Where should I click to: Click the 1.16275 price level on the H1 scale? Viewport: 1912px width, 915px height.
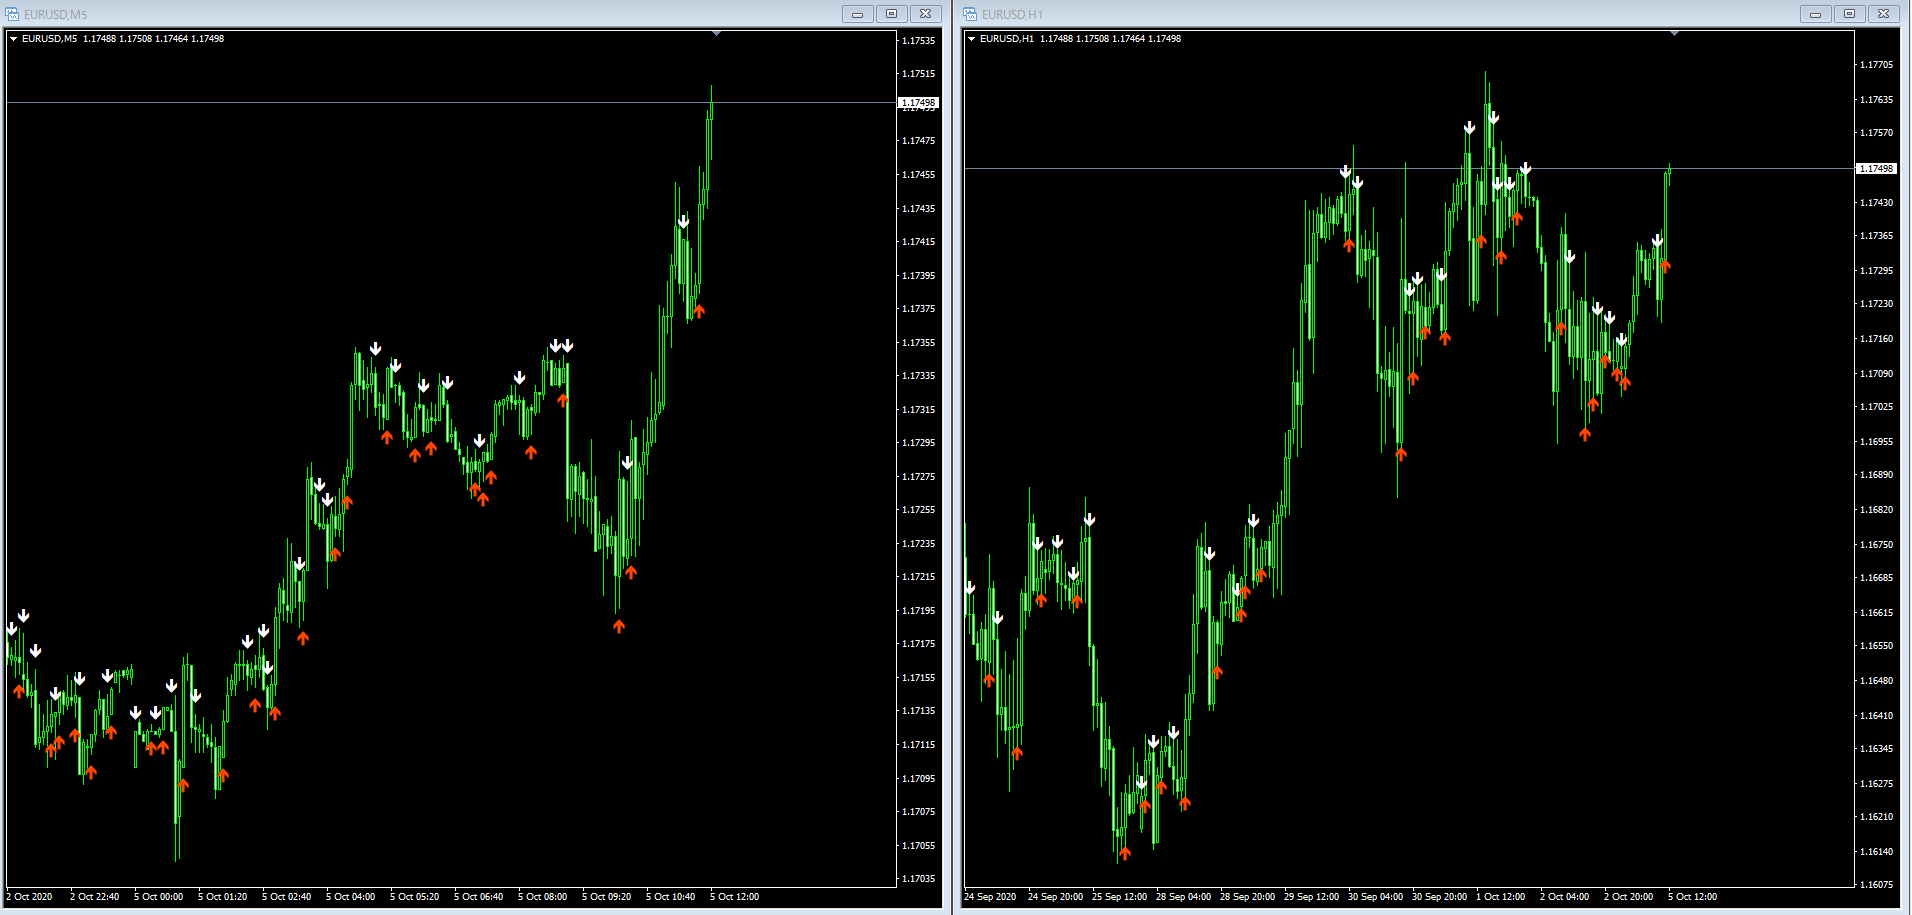click(x=1876, y=784)
